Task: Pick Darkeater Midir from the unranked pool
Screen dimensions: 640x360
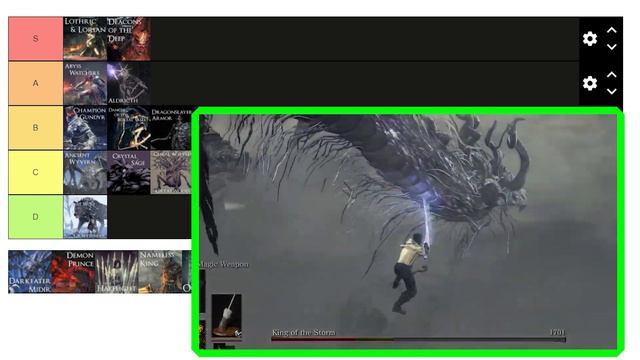Action: [x=30, y=272]
